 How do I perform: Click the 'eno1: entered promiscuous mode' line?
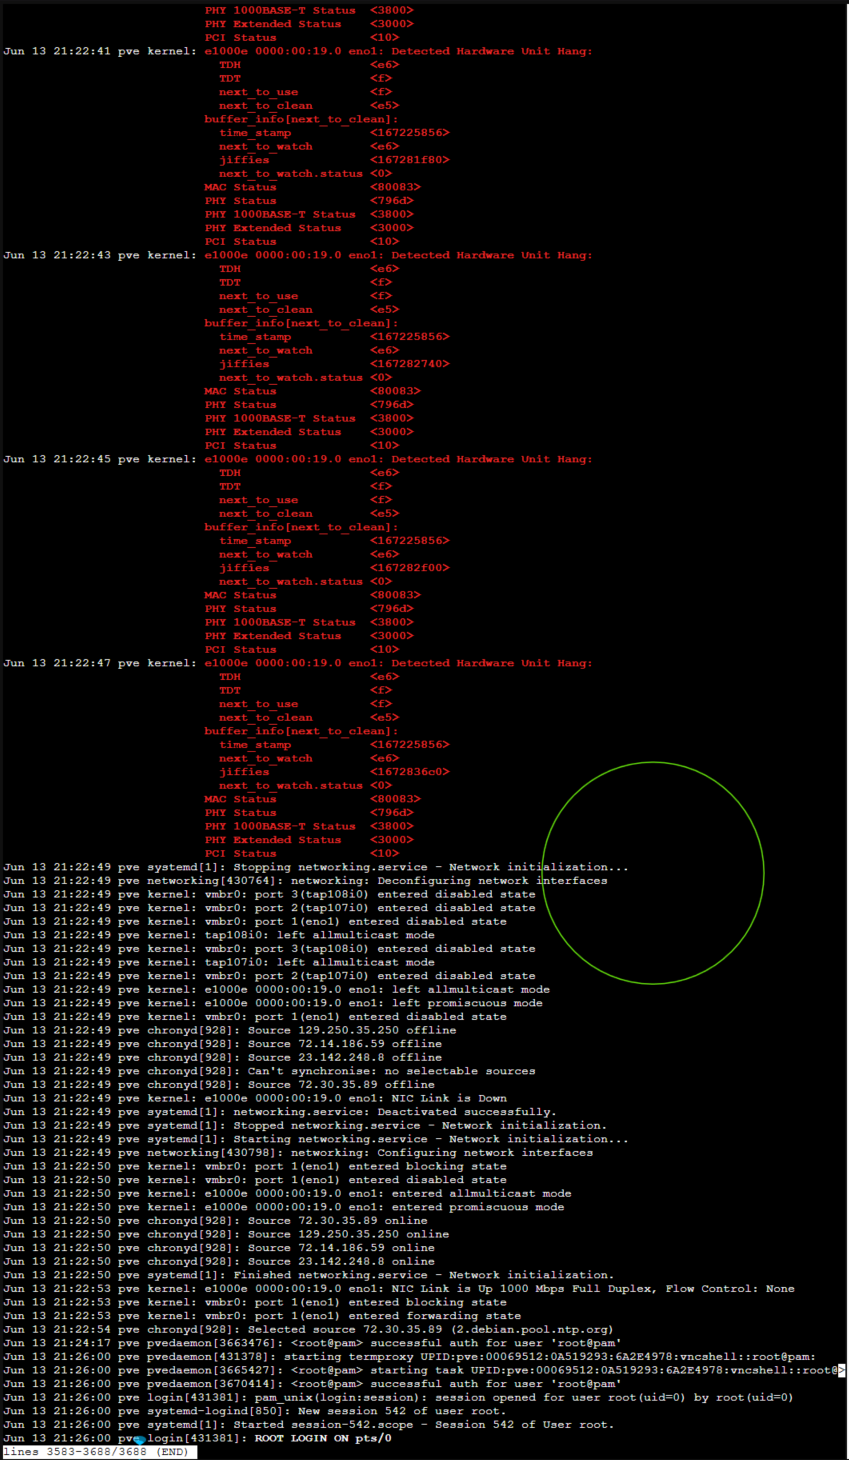click(x=284, y=1207)
